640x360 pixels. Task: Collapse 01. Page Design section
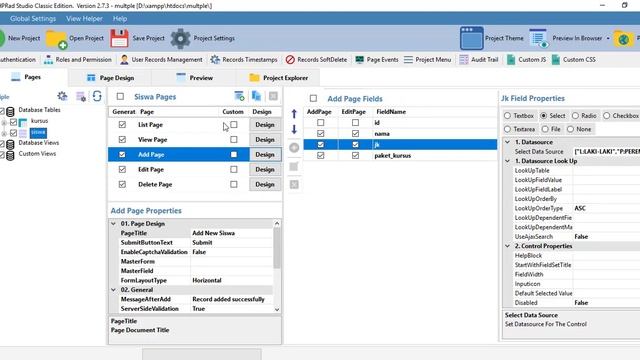113,224
